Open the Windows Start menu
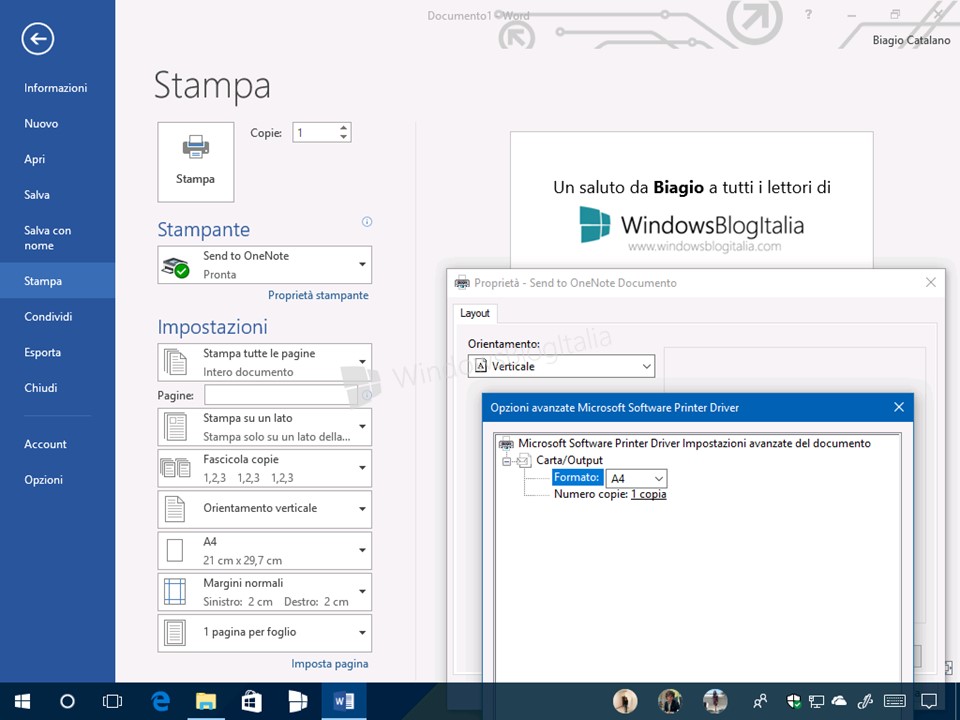This screenshot has width=960, height=720. tap(23, 701)
